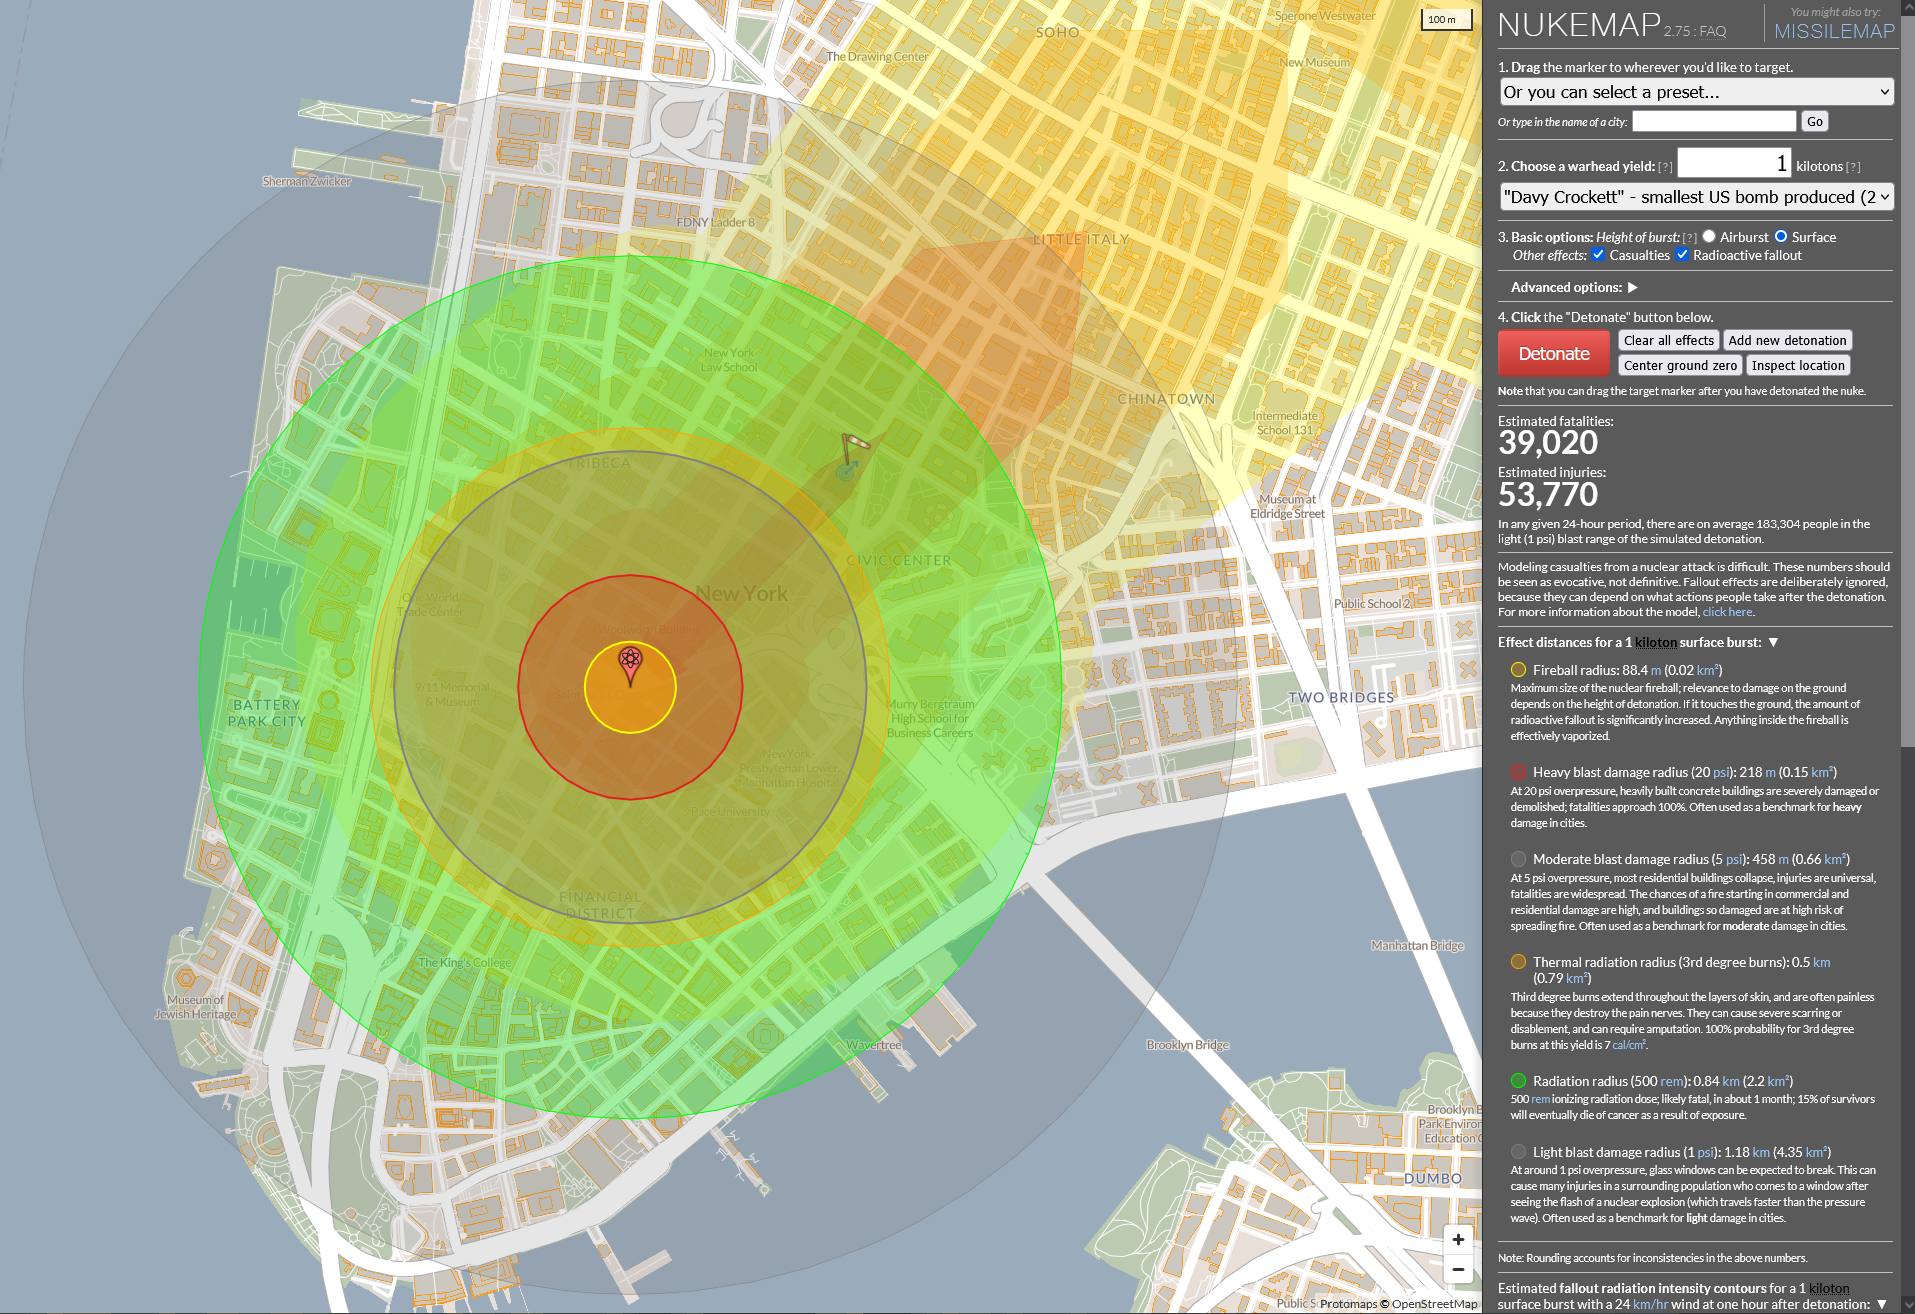The image size is (1915, 1314).
Task: Click the NUKEMAP title logo
Action: pyautogui.click(x=1579, y=25)
